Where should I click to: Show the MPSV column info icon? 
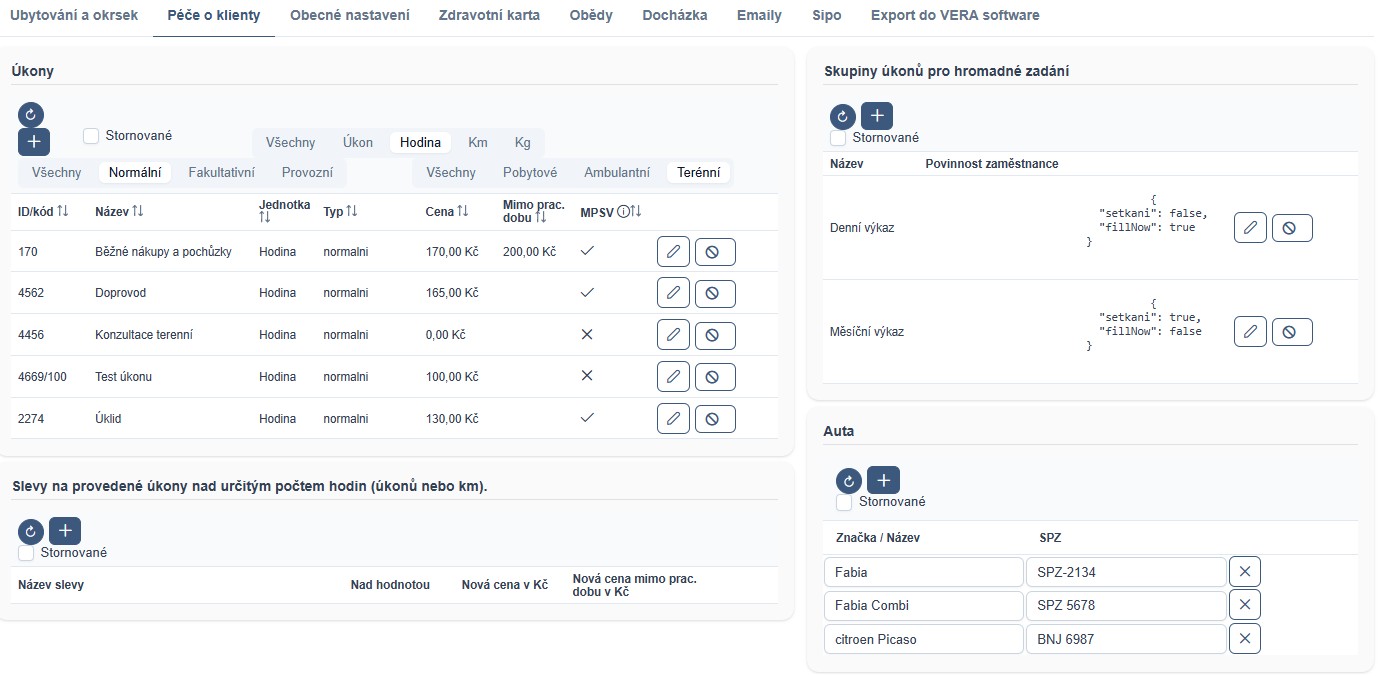(623, 211)
